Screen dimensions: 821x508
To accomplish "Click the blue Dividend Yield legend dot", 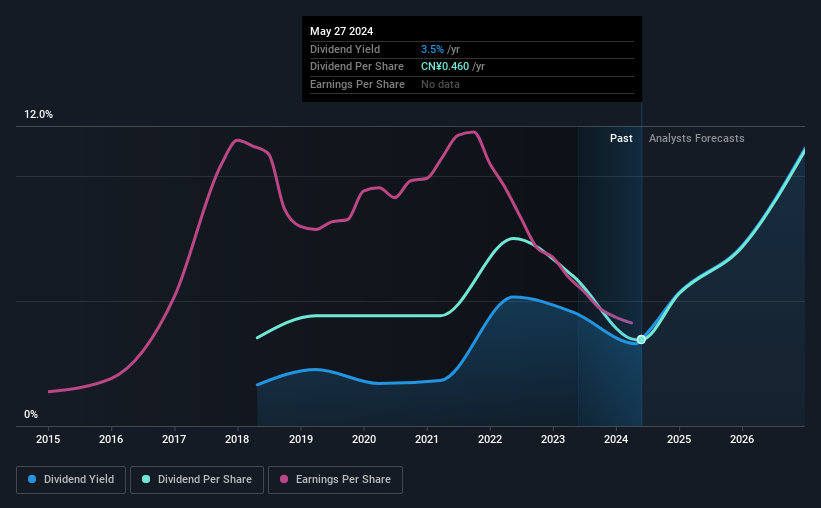I will tap(32, 479).
